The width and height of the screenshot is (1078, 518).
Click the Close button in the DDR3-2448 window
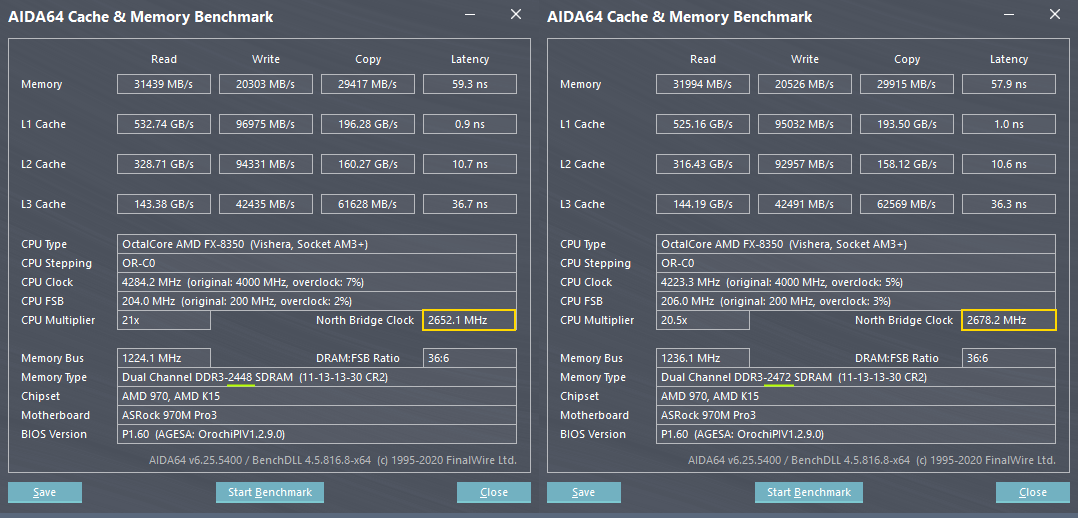click(x=494, y=492)
